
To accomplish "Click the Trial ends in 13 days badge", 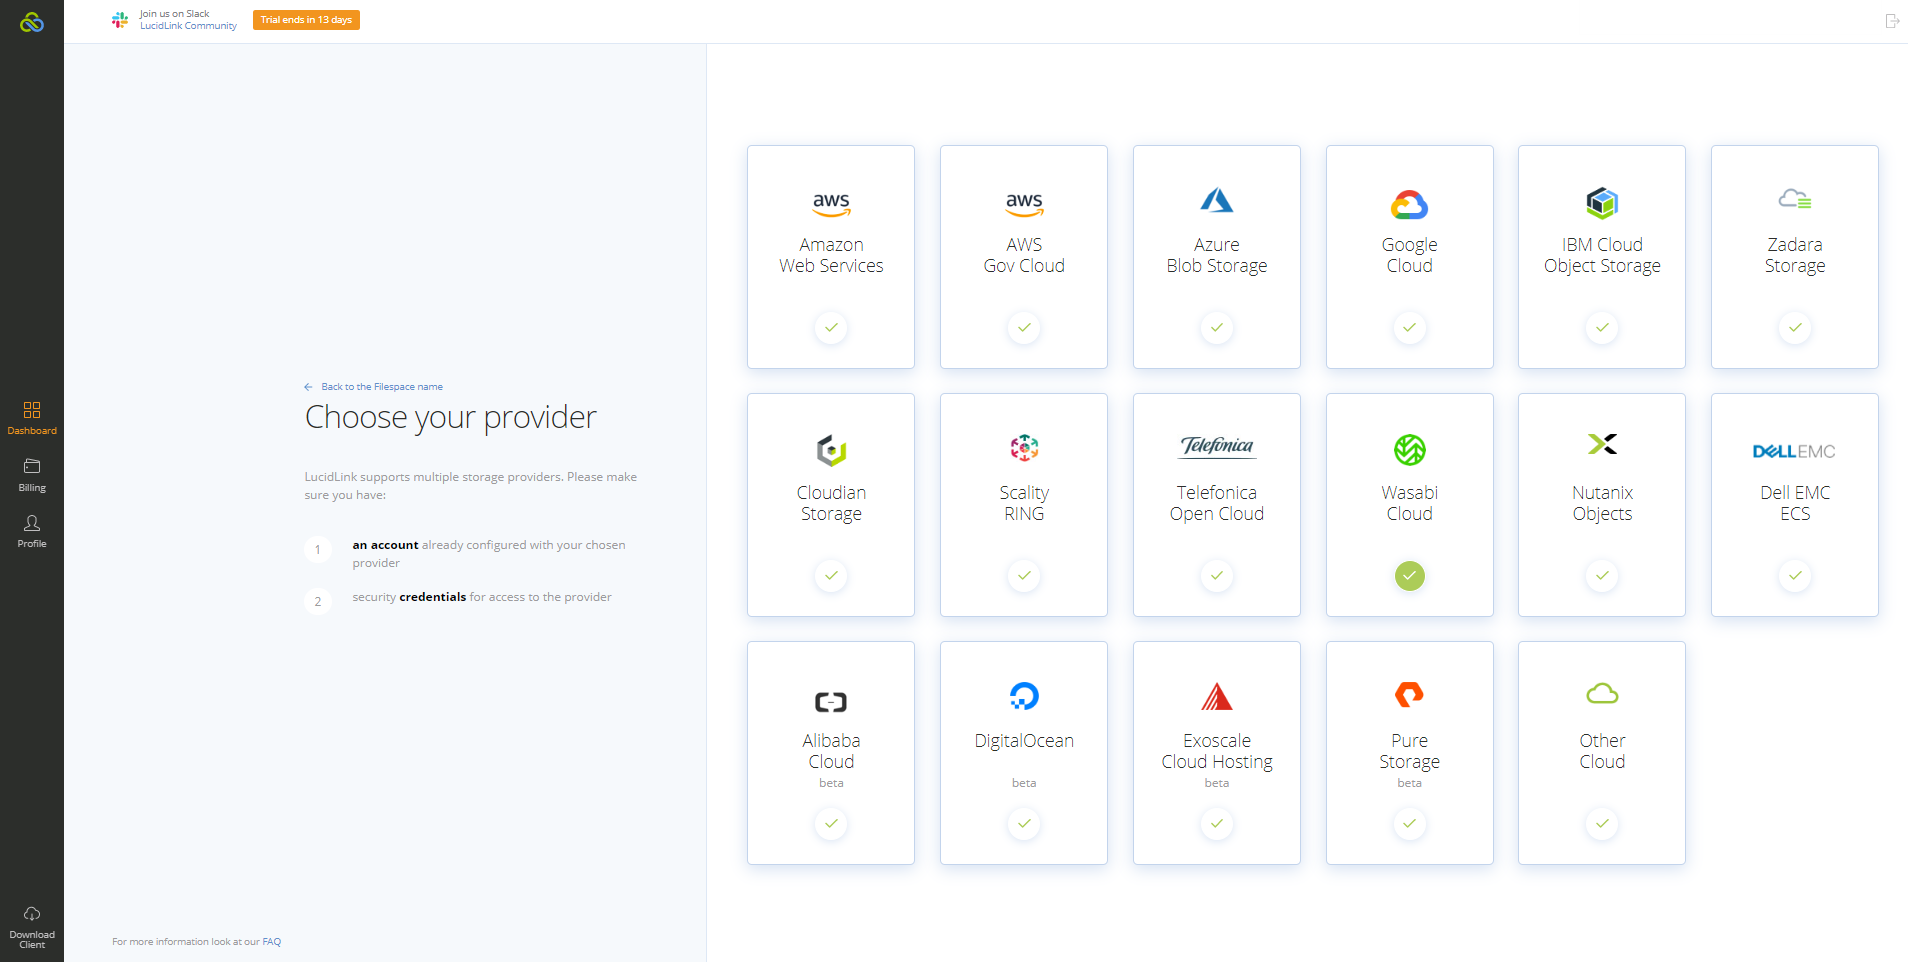I will [x=306, y=20].
